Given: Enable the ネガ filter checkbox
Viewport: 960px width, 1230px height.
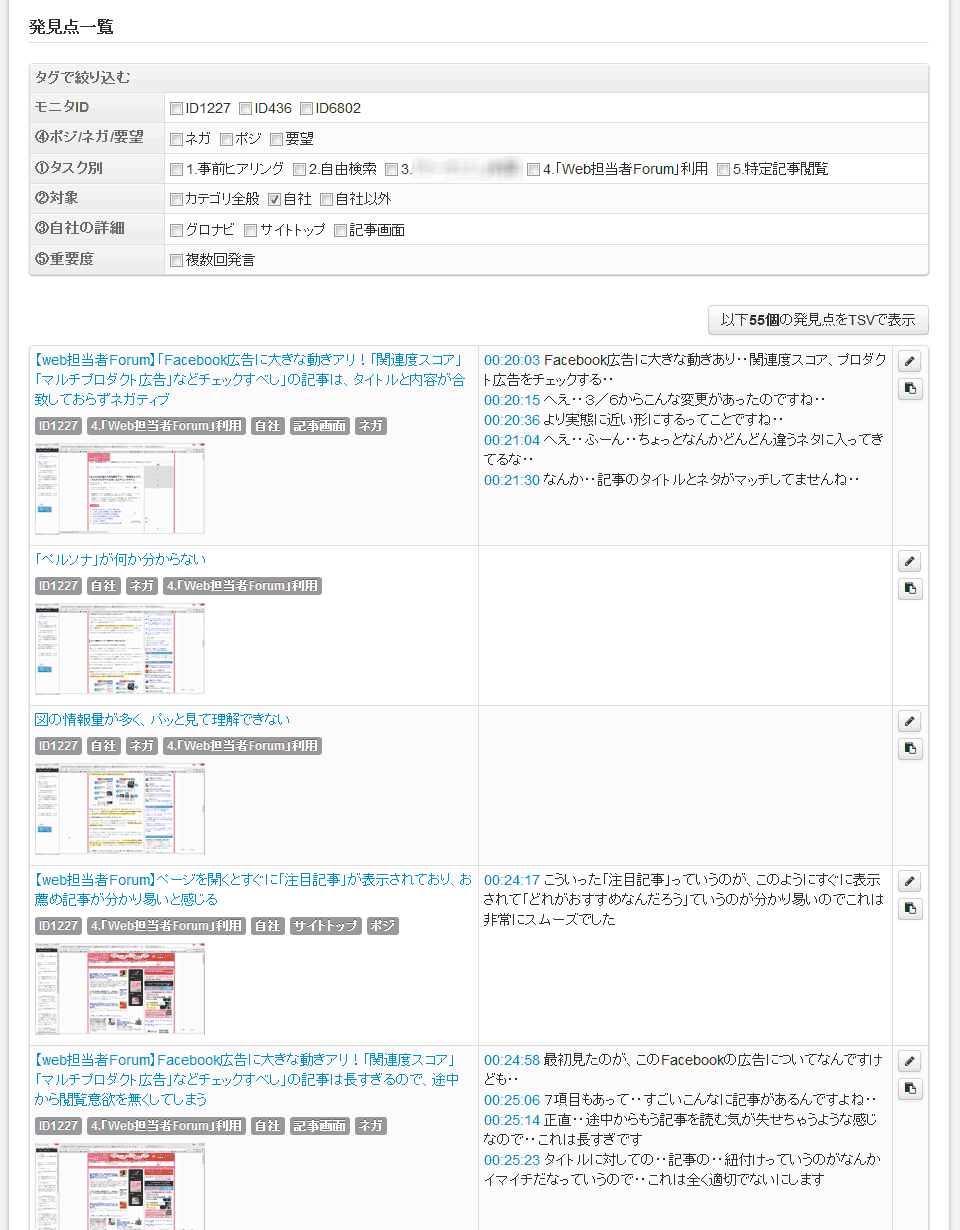Looking at the screenshot, I should click(x=176, y=139).
